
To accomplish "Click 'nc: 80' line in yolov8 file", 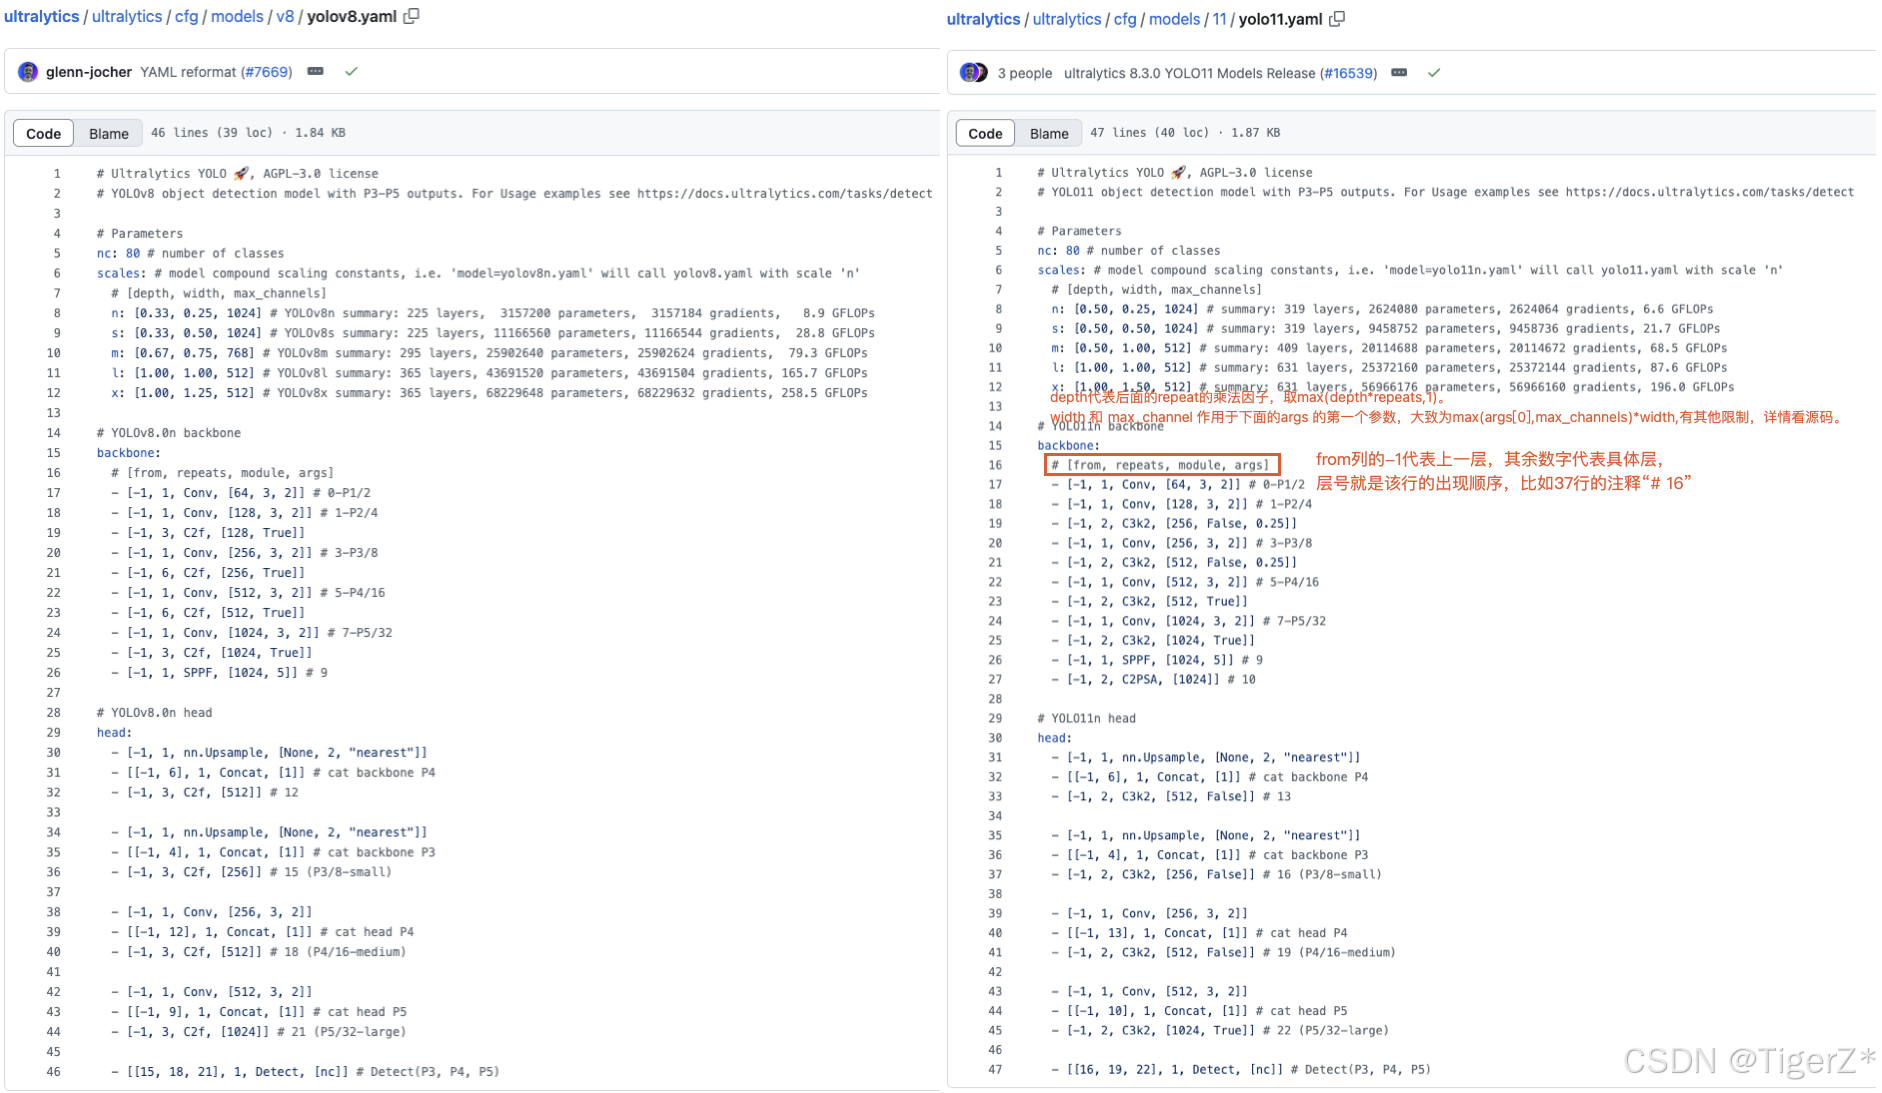I will [x=190, y=253].
